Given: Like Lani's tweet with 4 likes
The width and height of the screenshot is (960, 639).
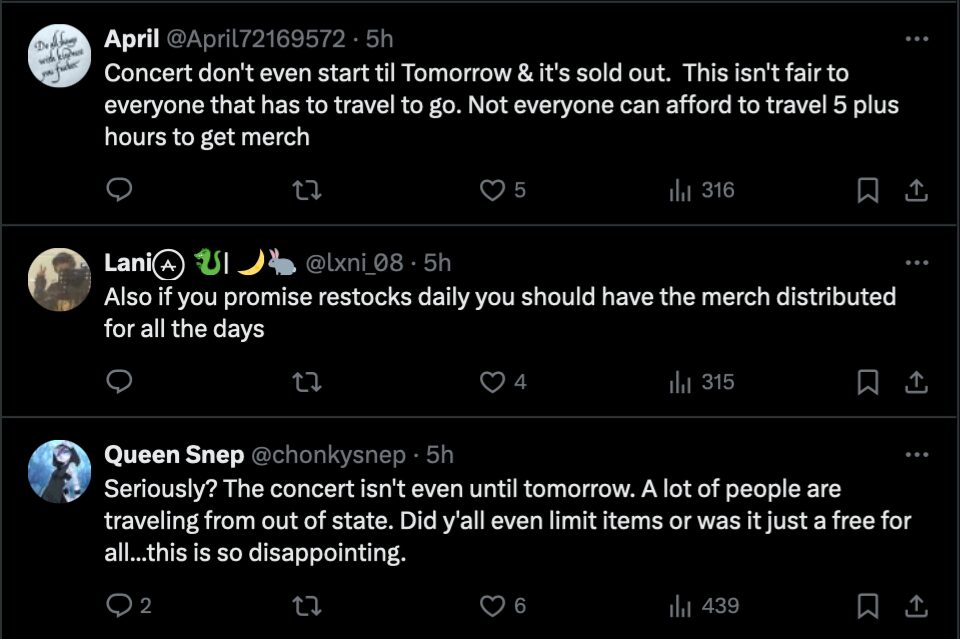Looking at the screenshot, I should [493, 382].
